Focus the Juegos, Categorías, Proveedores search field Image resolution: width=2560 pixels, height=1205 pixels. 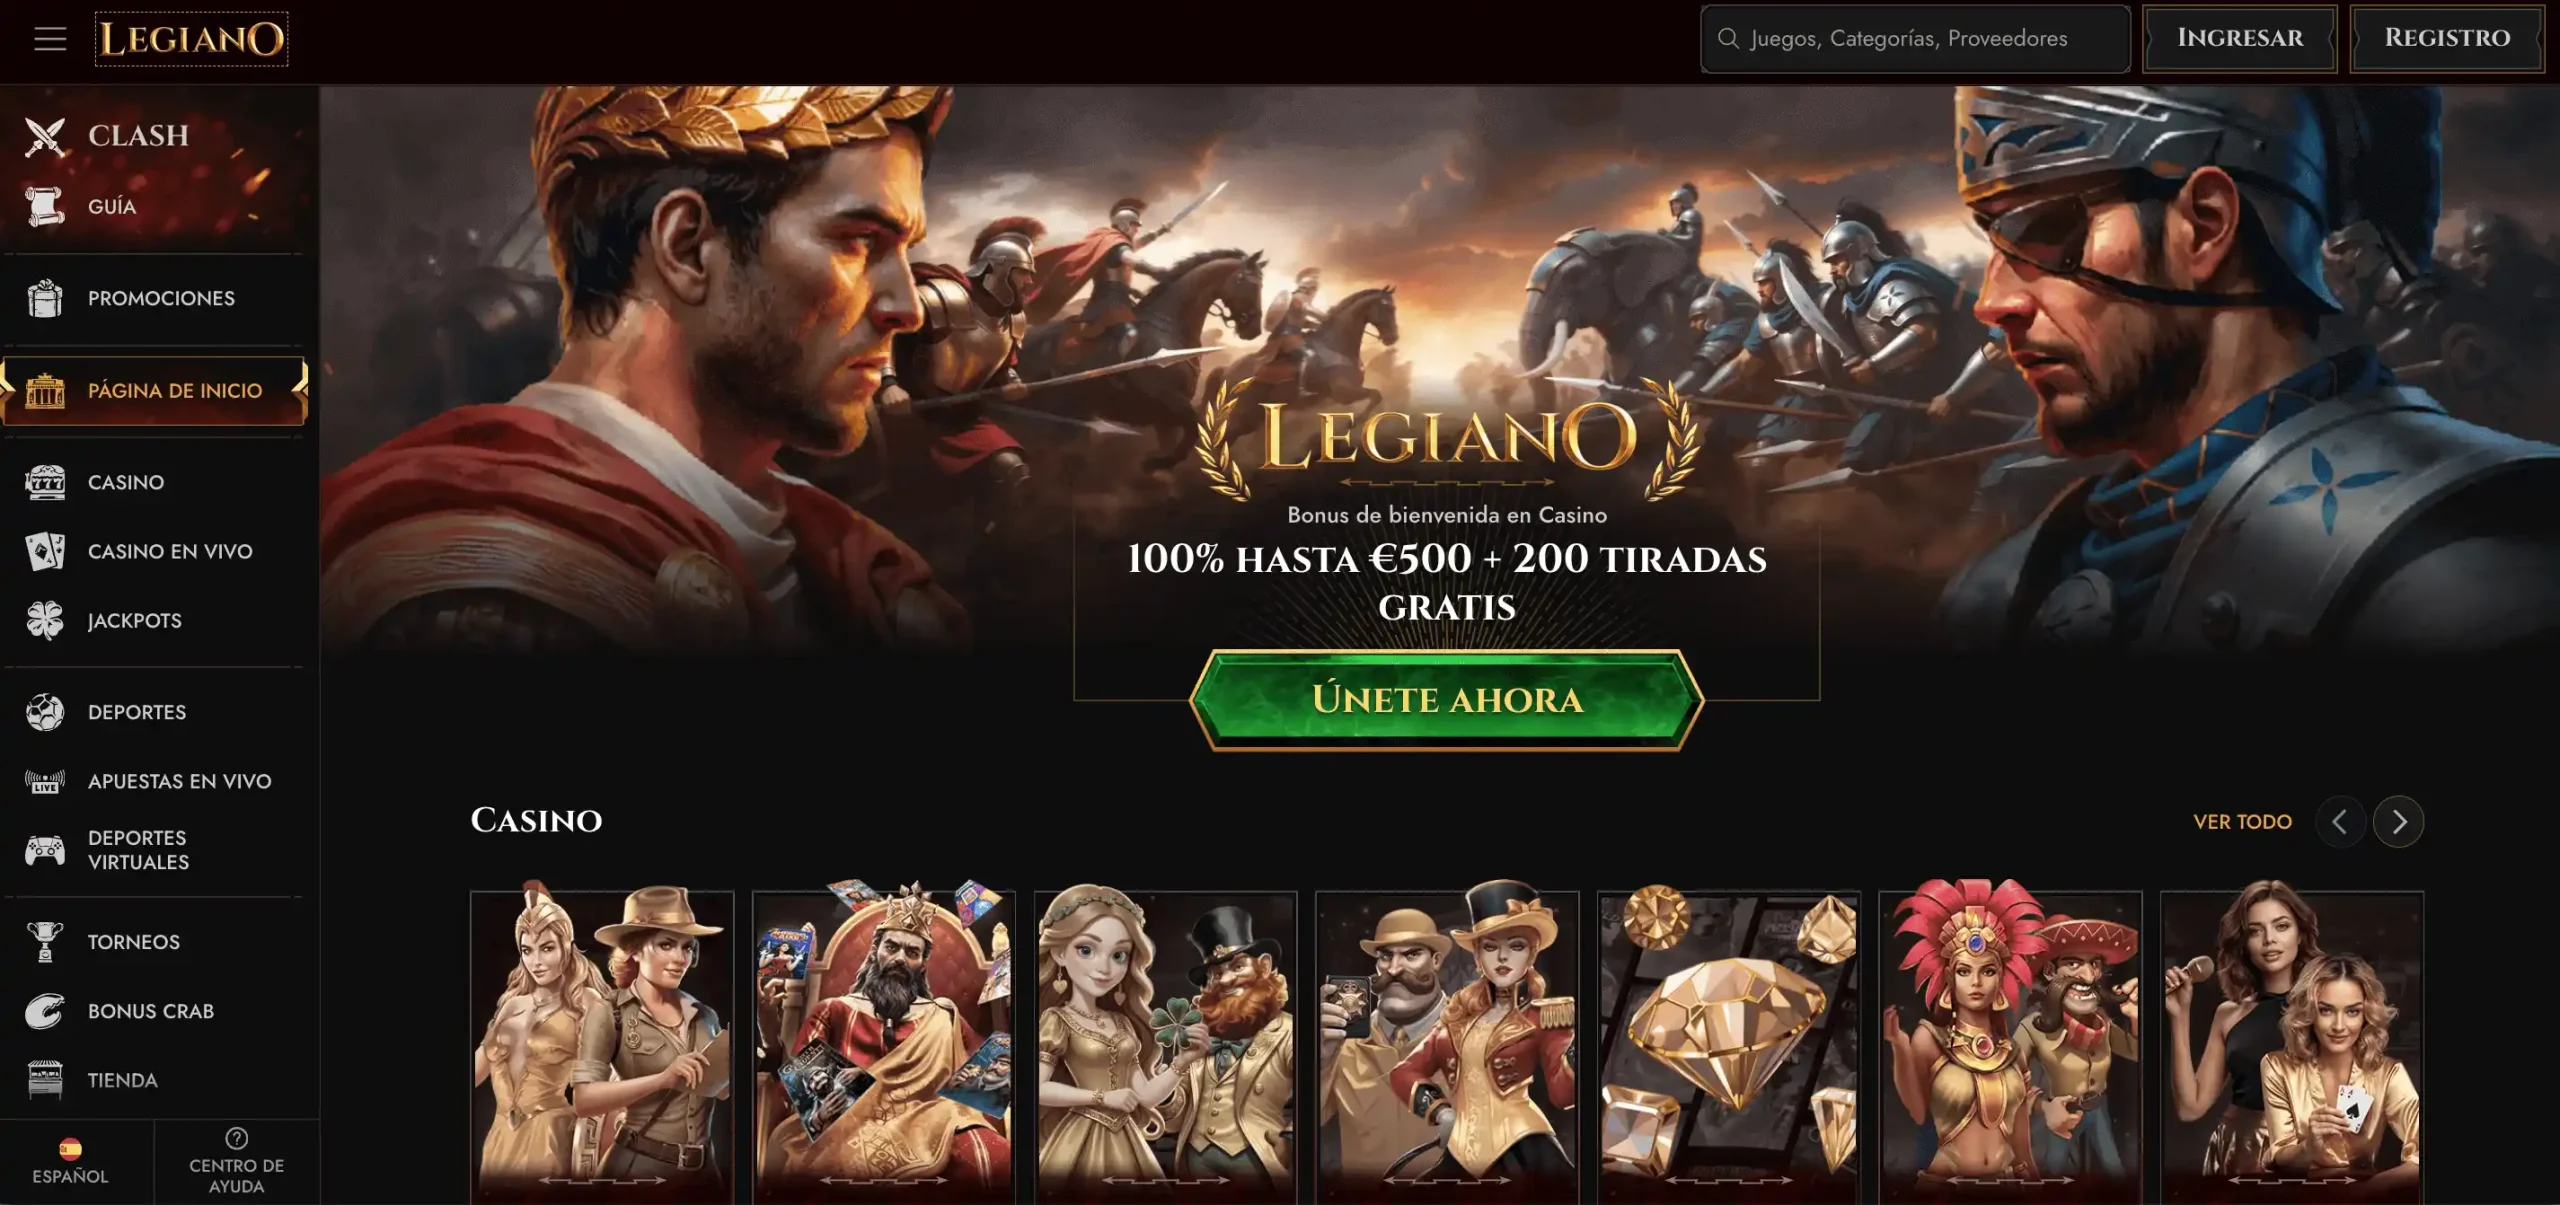click(x=1915, y=38)
